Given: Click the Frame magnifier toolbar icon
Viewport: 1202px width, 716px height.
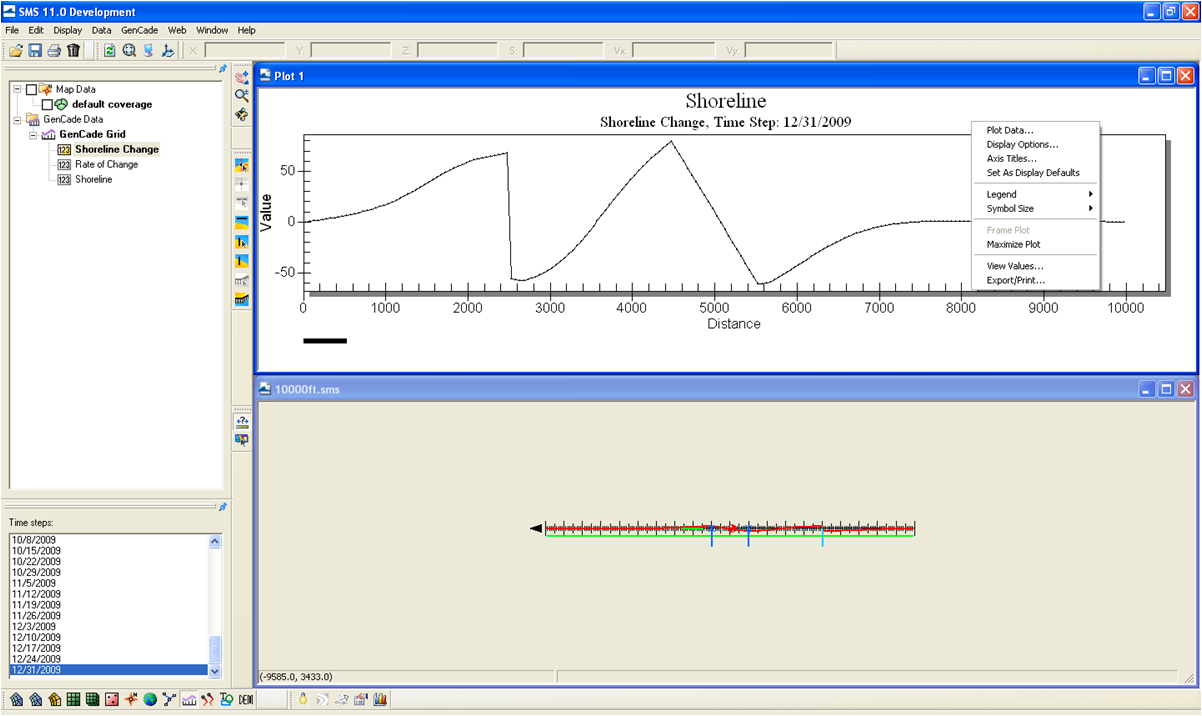Looking at the screenshot, I should (x=129, y=50).
